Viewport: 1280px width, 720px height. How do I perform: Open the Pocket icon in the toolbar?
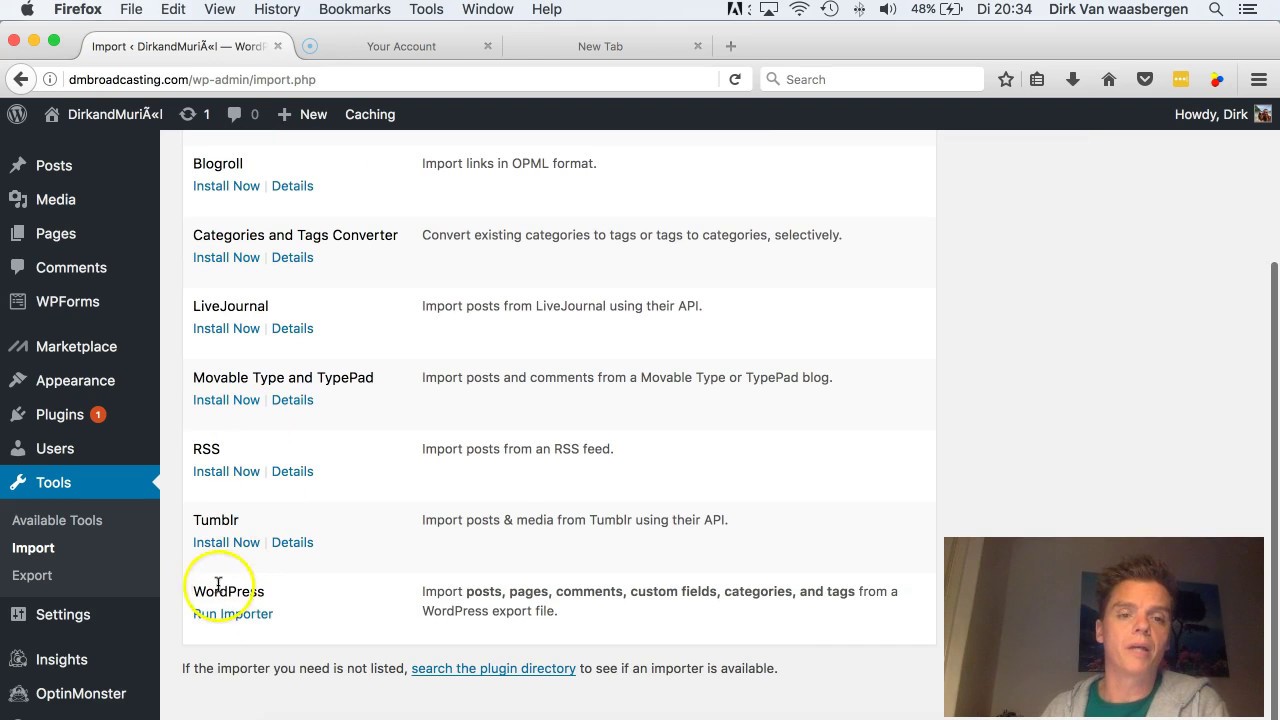point(1145,79)
